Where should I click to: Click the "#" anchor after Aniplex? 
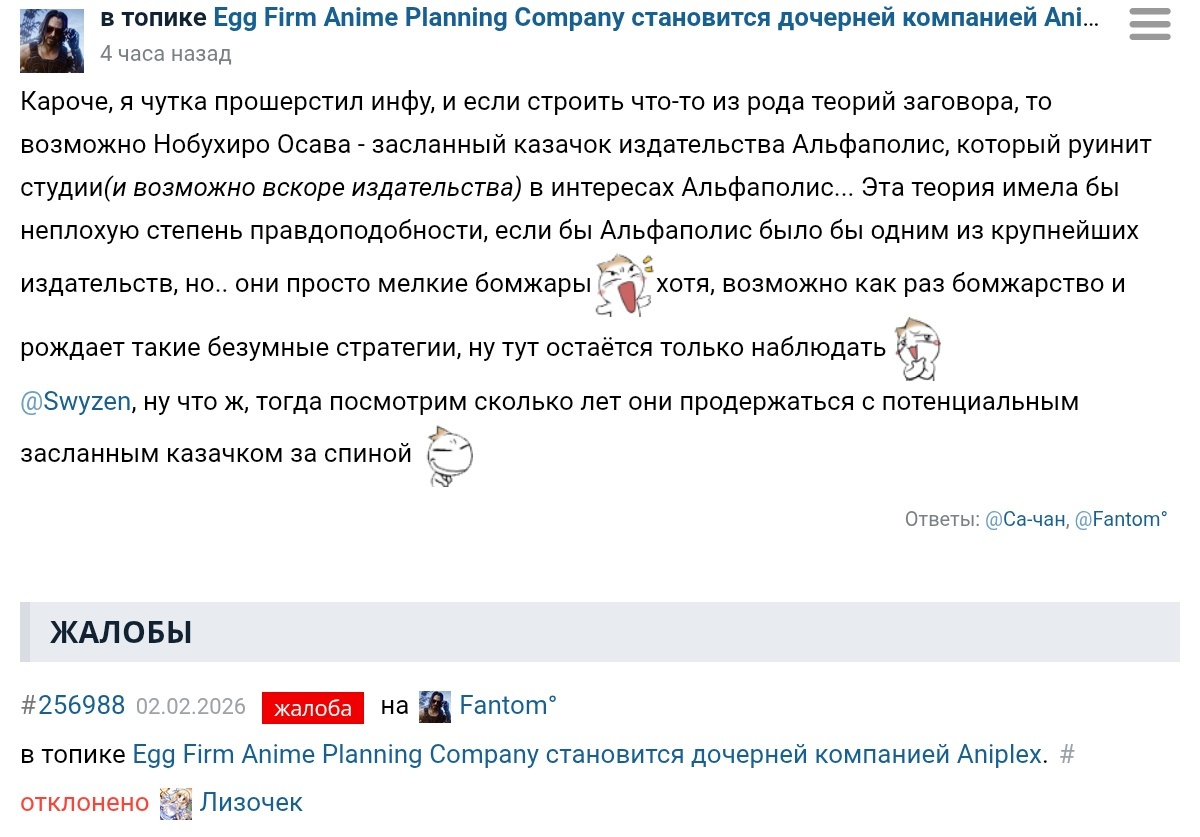tap(1067, 754)
